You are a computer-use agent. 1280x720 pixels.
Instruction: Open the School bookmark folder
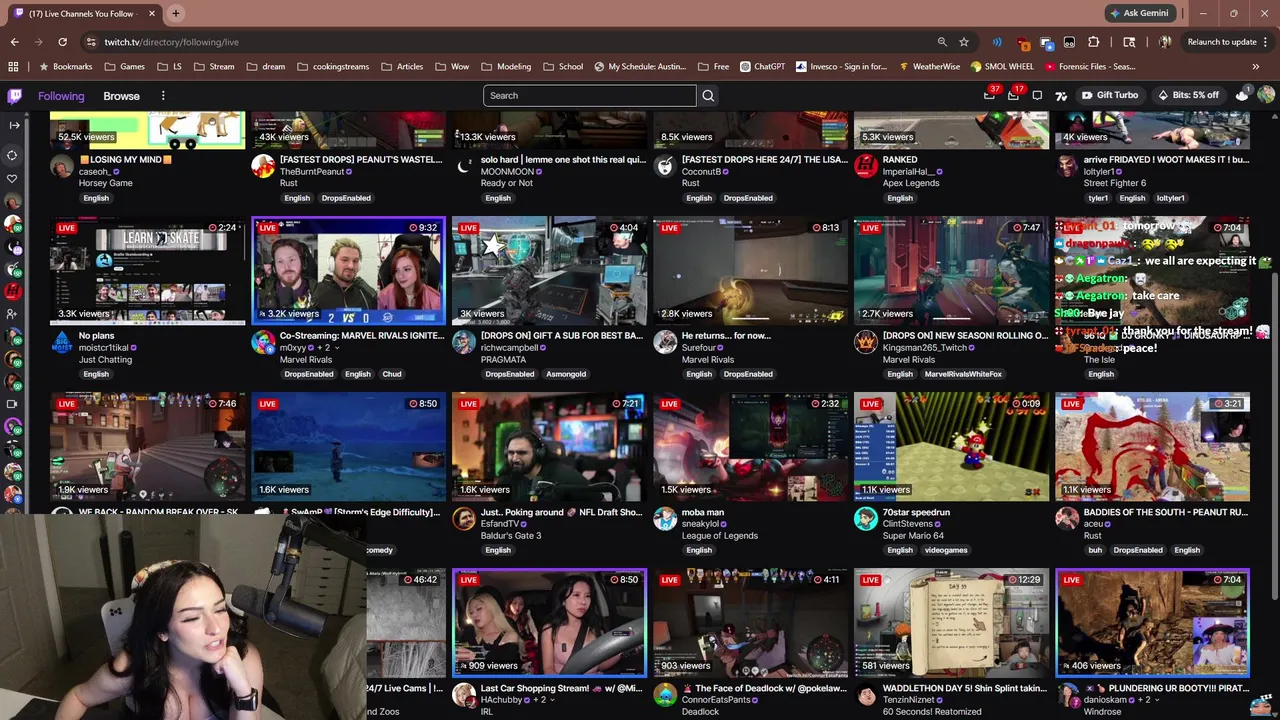click(x=563, y=67)
